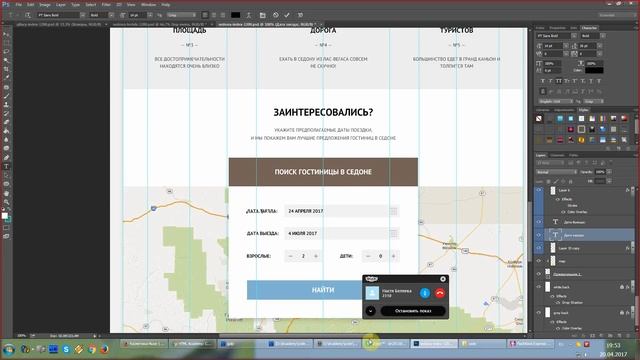Toggle visibility of white back layer
640x360 pixels.
coord(538,287)
